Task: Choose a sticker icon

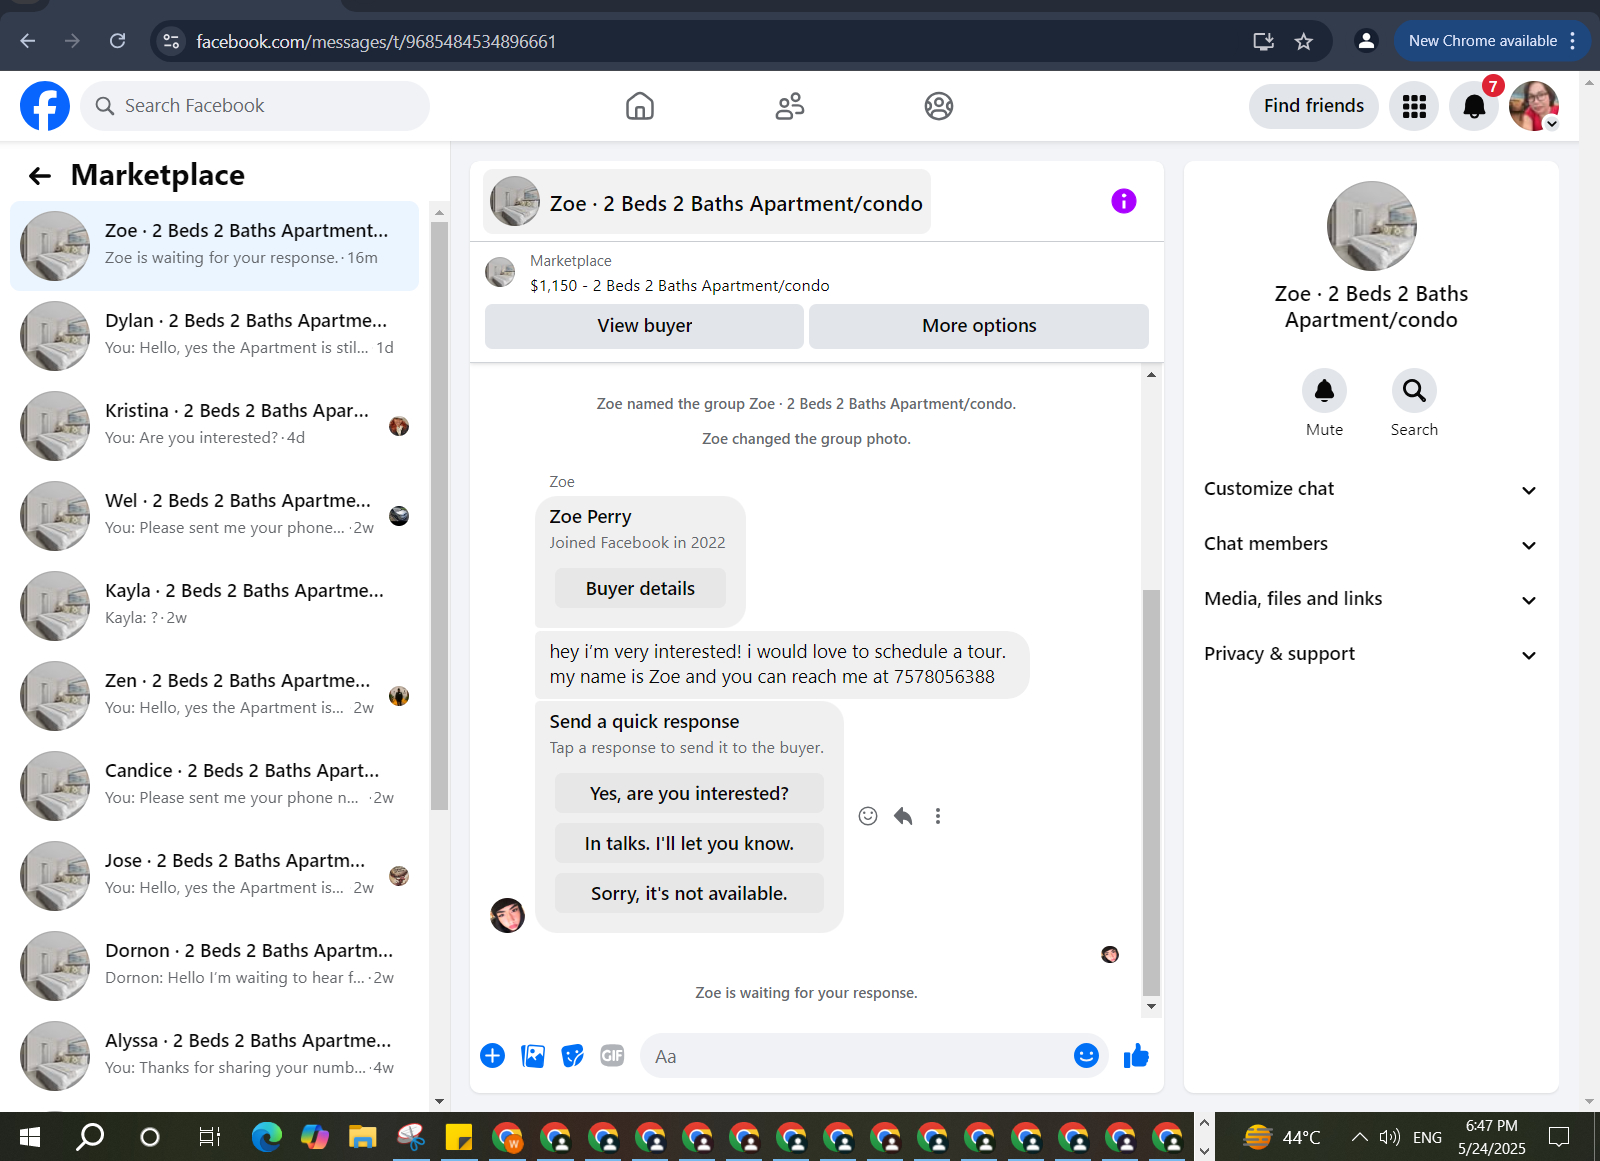Action: 573,1056
